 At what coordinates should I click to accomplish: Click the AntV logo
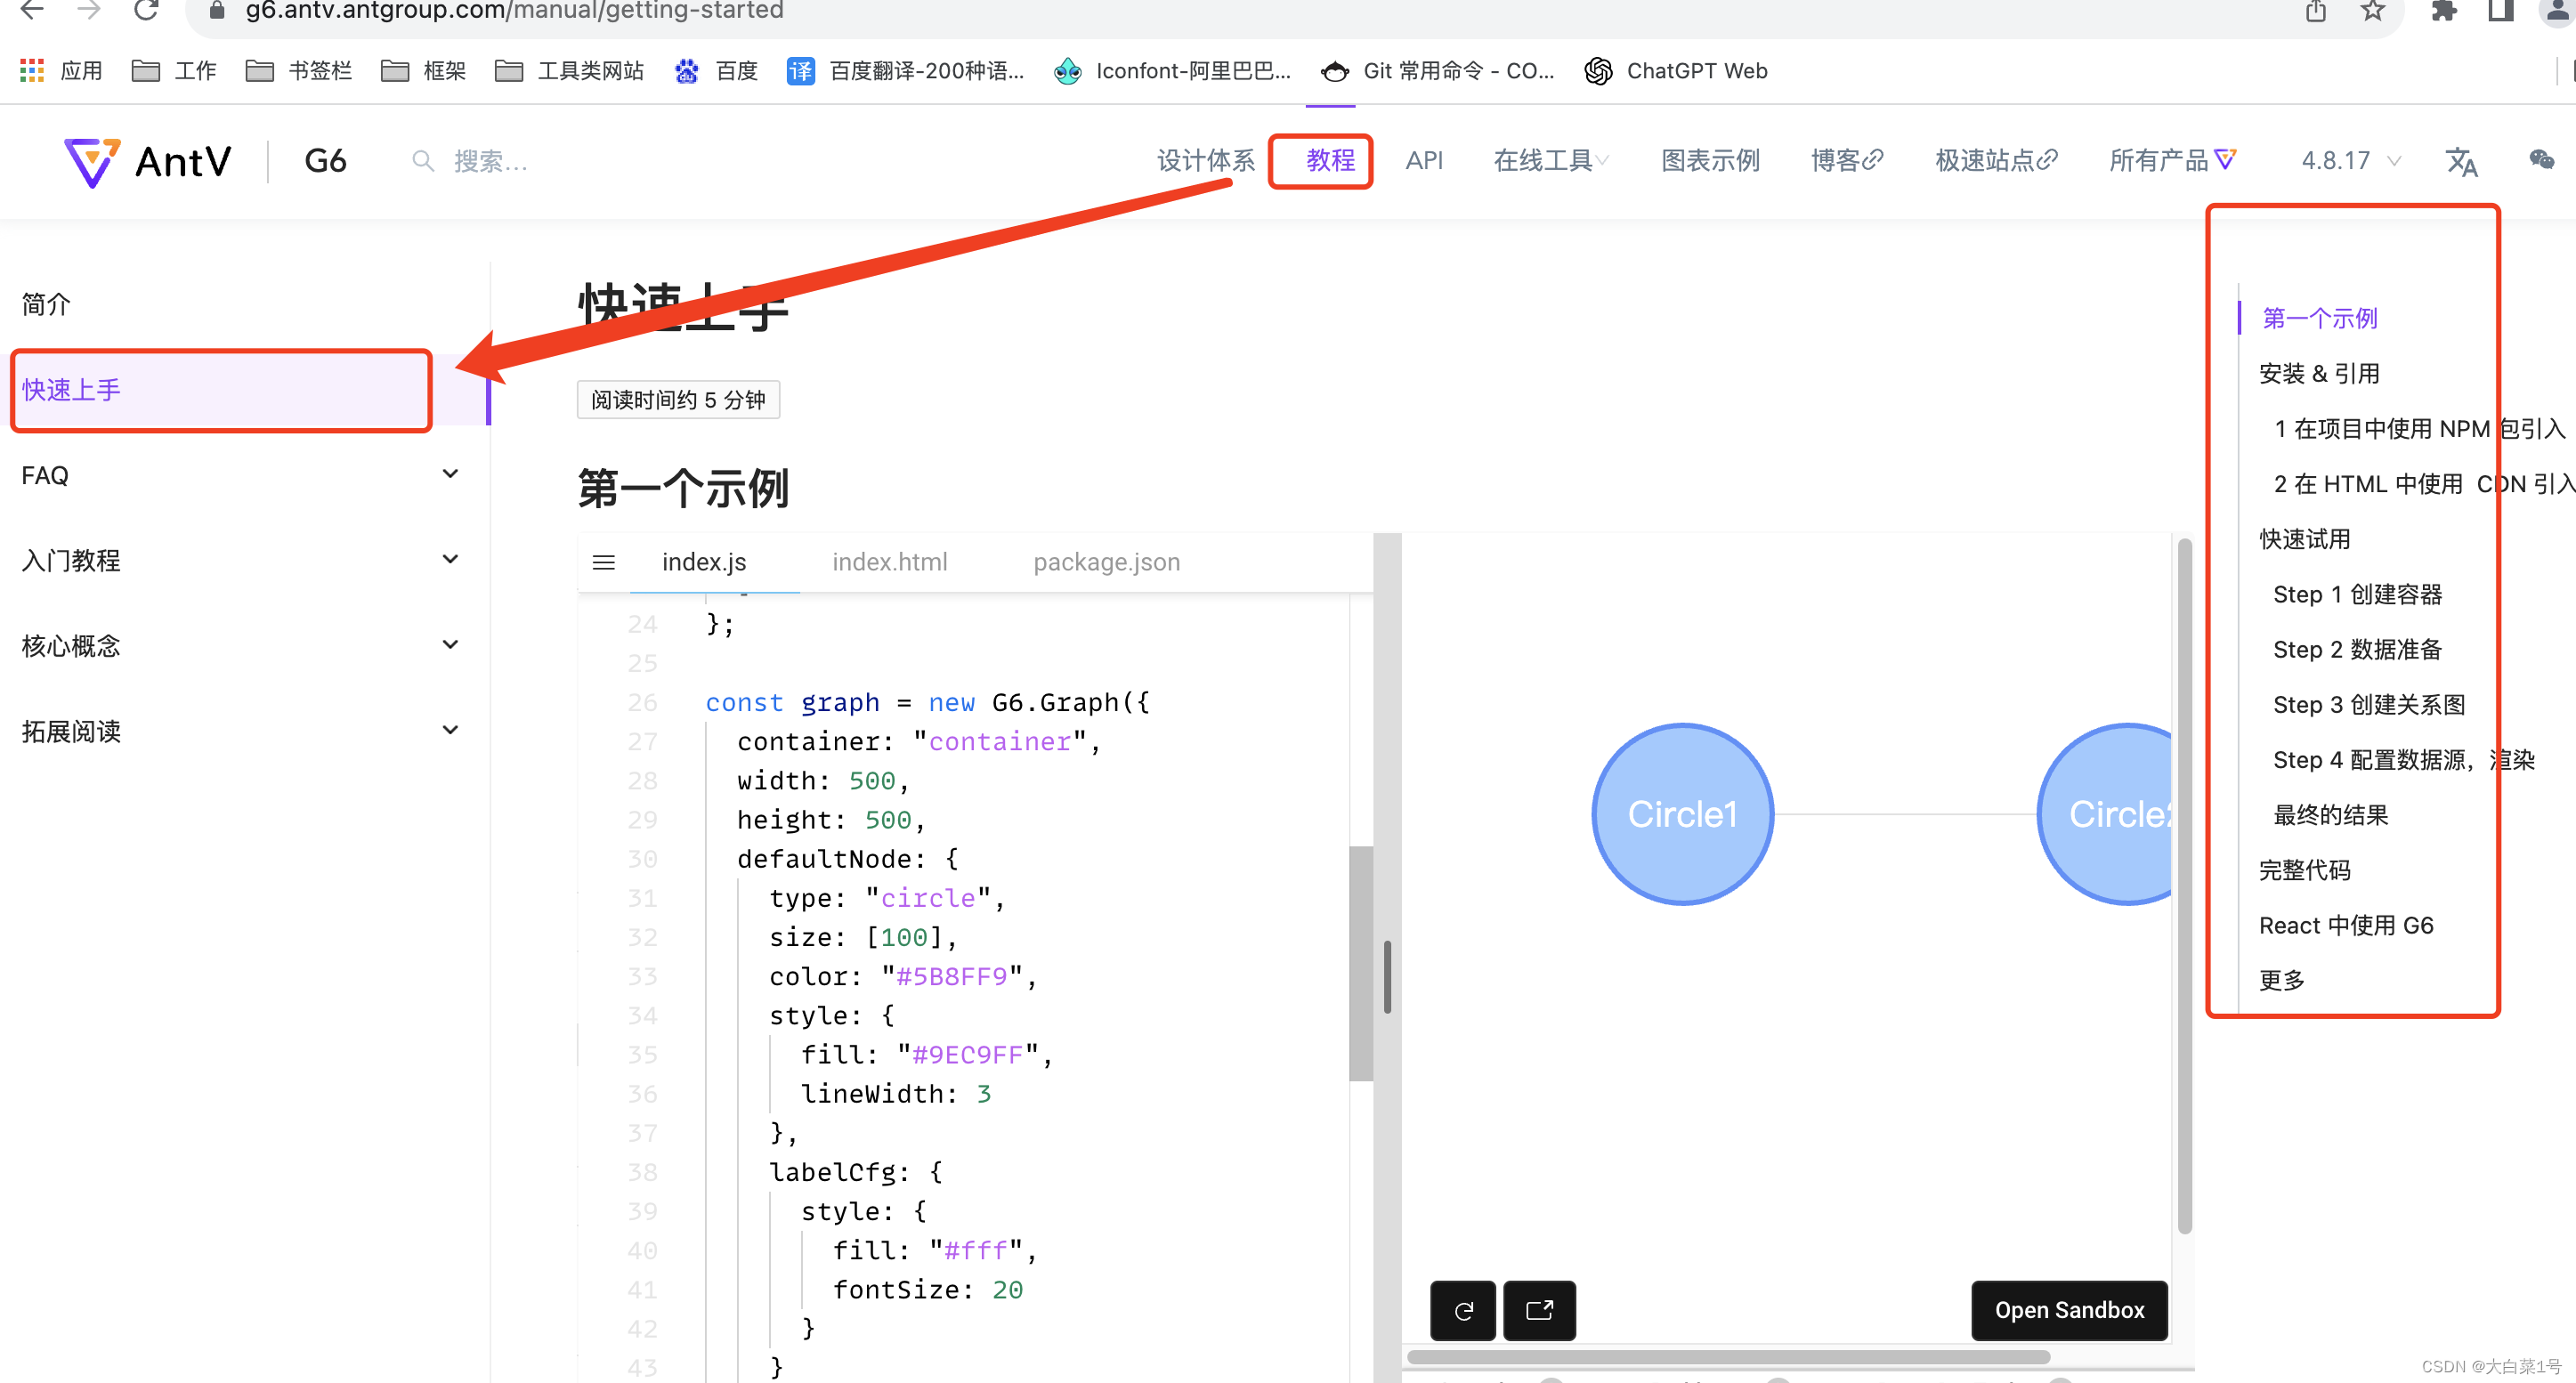click(x=148, y=161)
